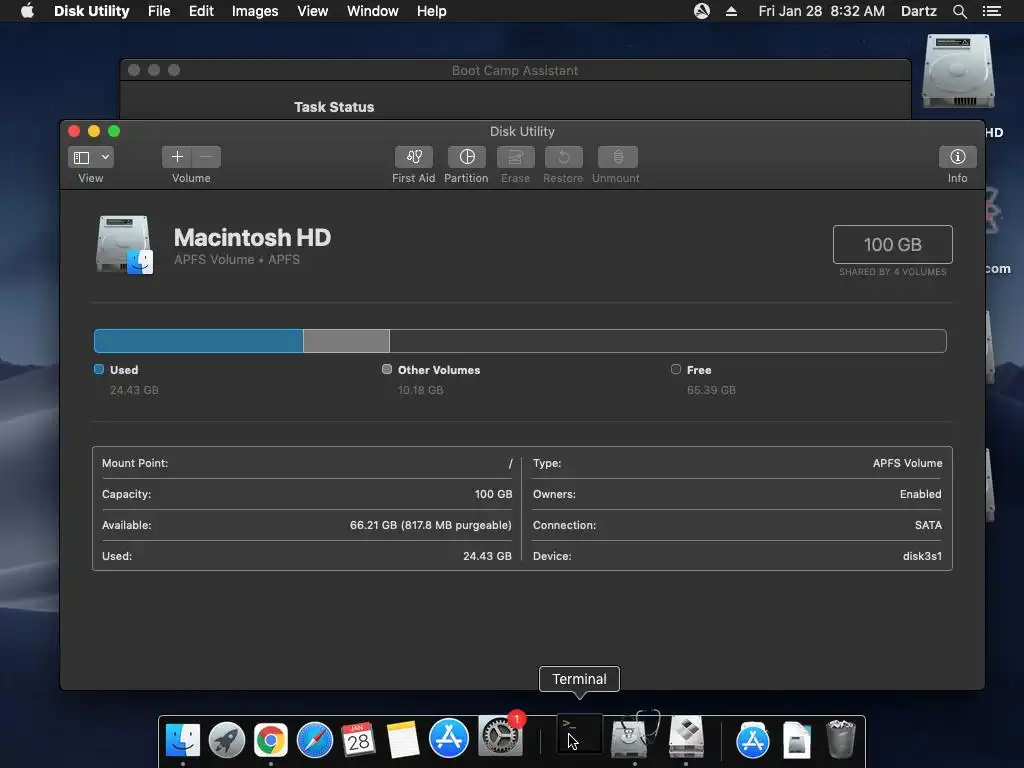Add a volume with the plus button
The height and width of the screenshot is (768, 1024).
coord(177,157)
